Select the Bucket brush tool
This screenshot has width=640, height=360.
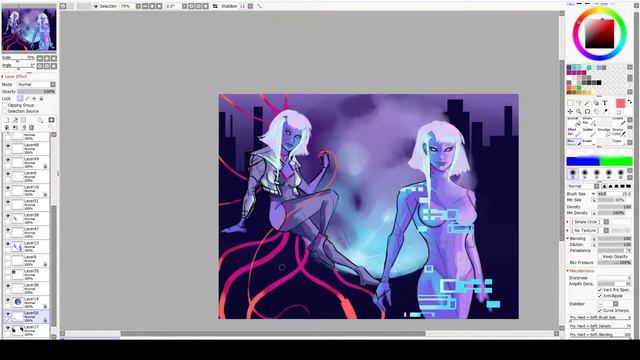pos(573,121)
